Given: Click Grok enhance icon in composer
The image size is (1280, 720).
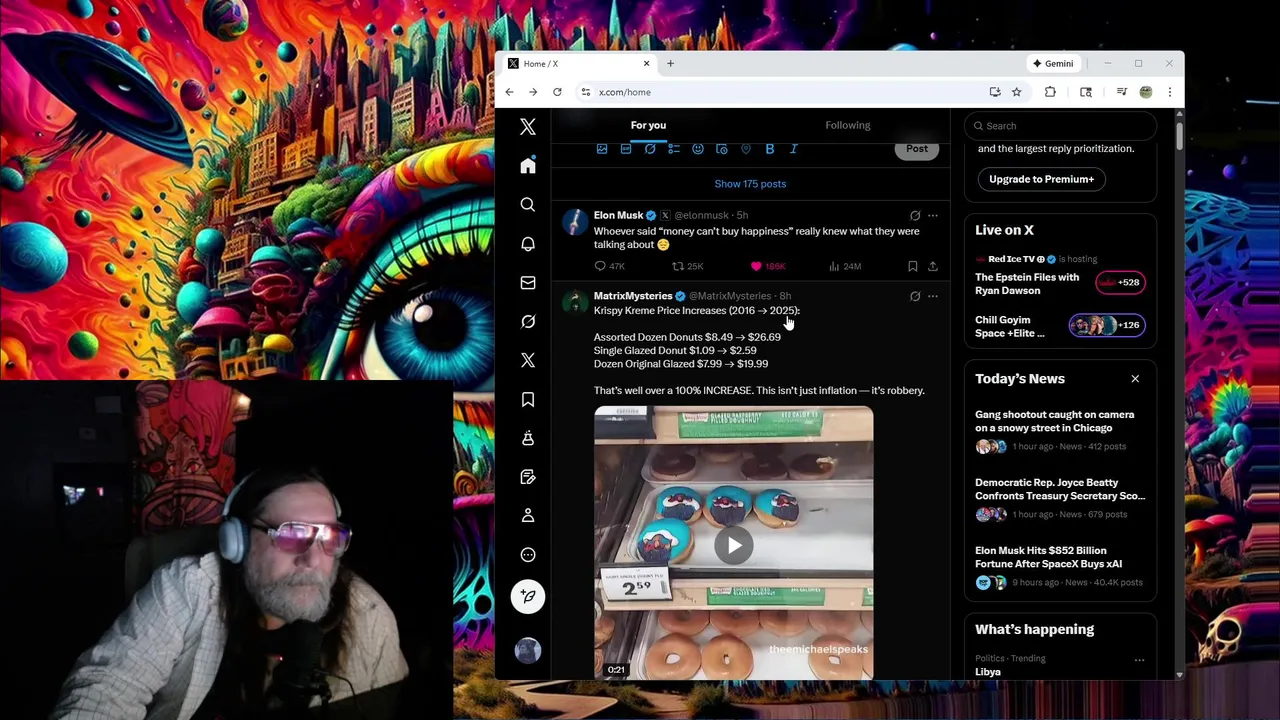Looking at the screenshot, I should pos(650,149).
